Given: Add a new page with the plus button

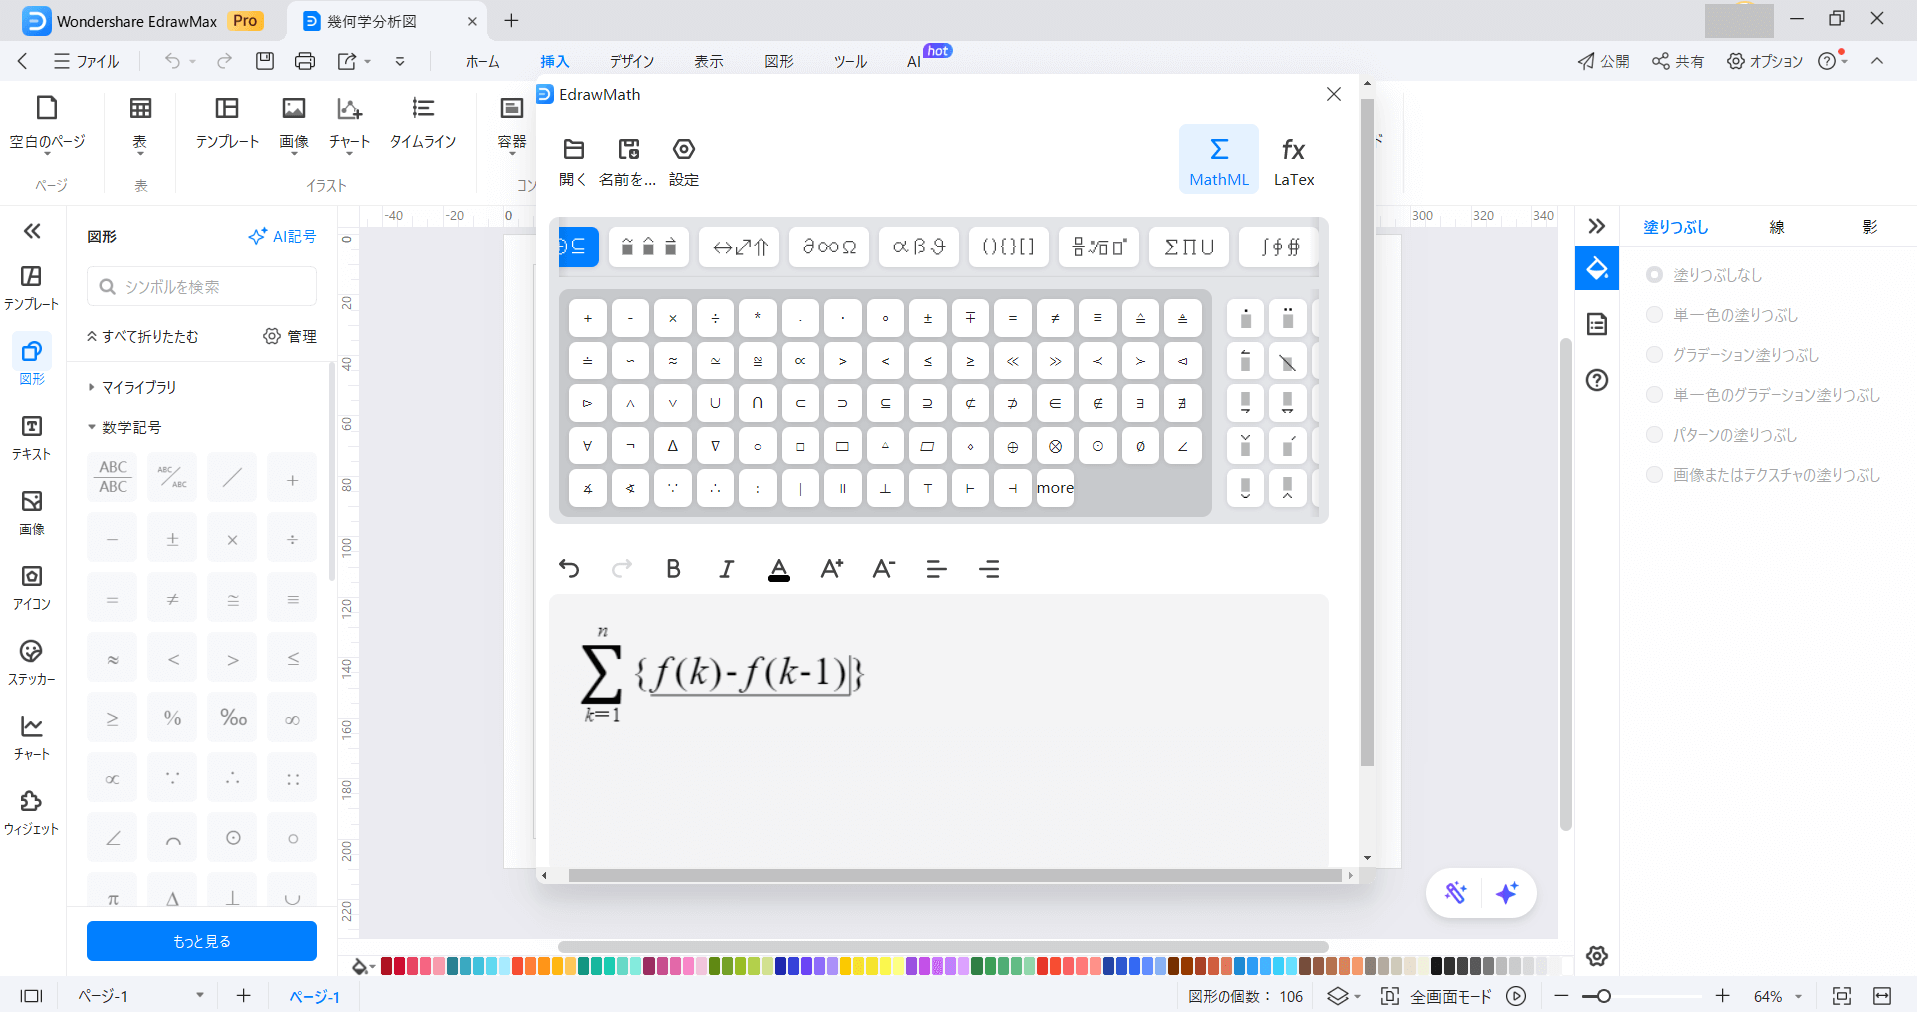Looking at the screenshot, I should [x=243, y=995].
